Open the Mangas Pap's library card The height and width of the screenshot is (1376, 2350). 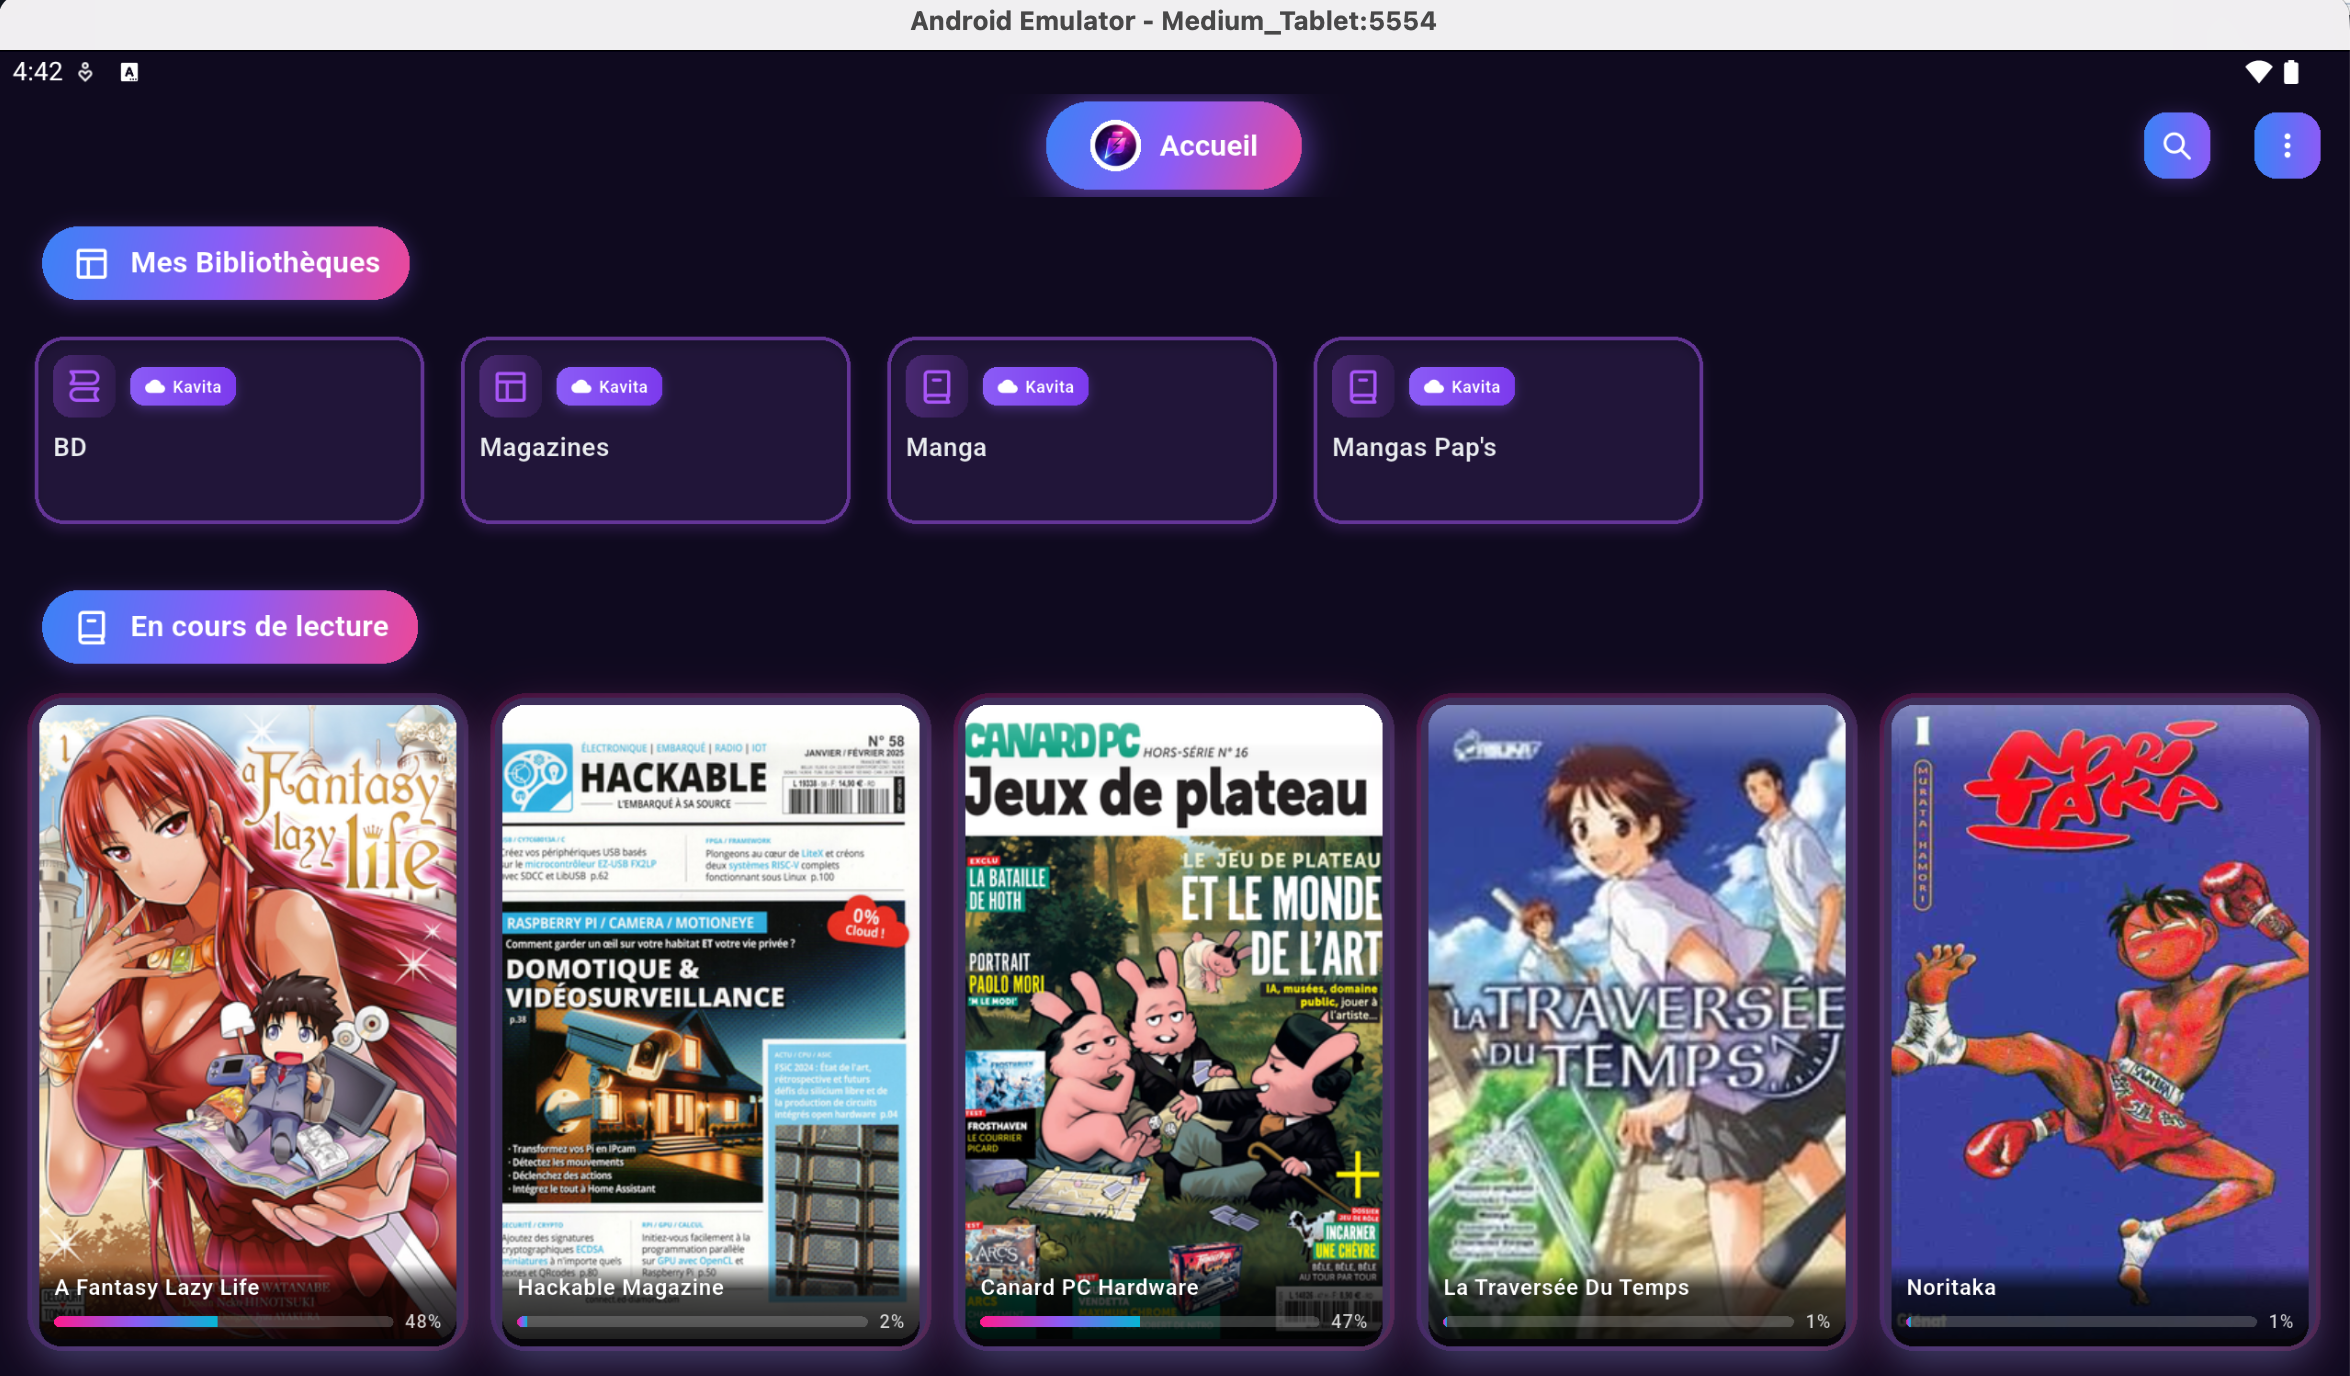[x=1507, y=430]
